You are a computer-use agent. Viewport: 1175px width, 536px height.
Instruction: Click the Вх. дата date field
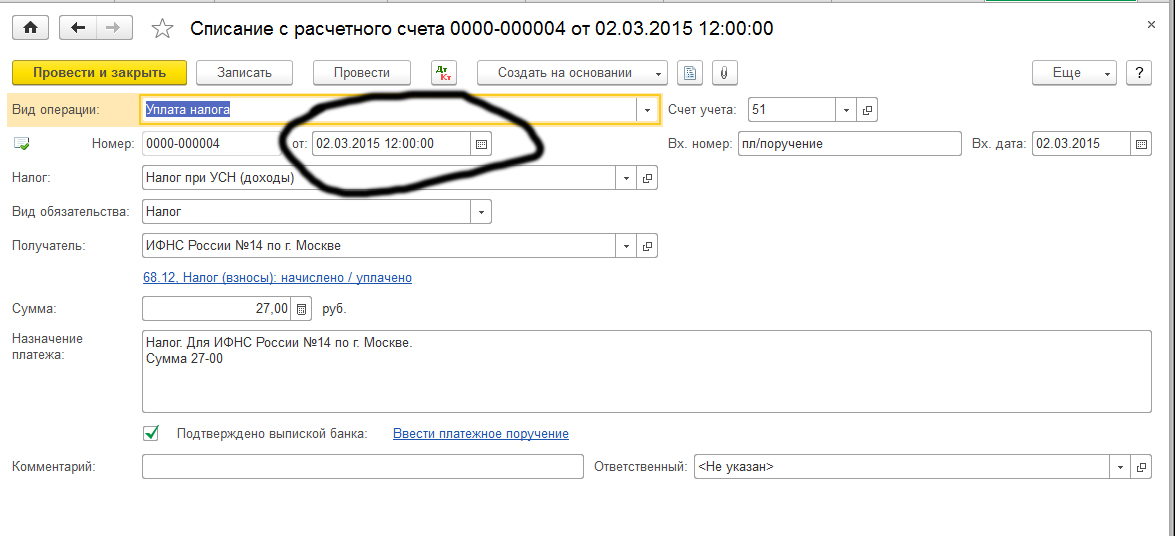(1081, 144)
